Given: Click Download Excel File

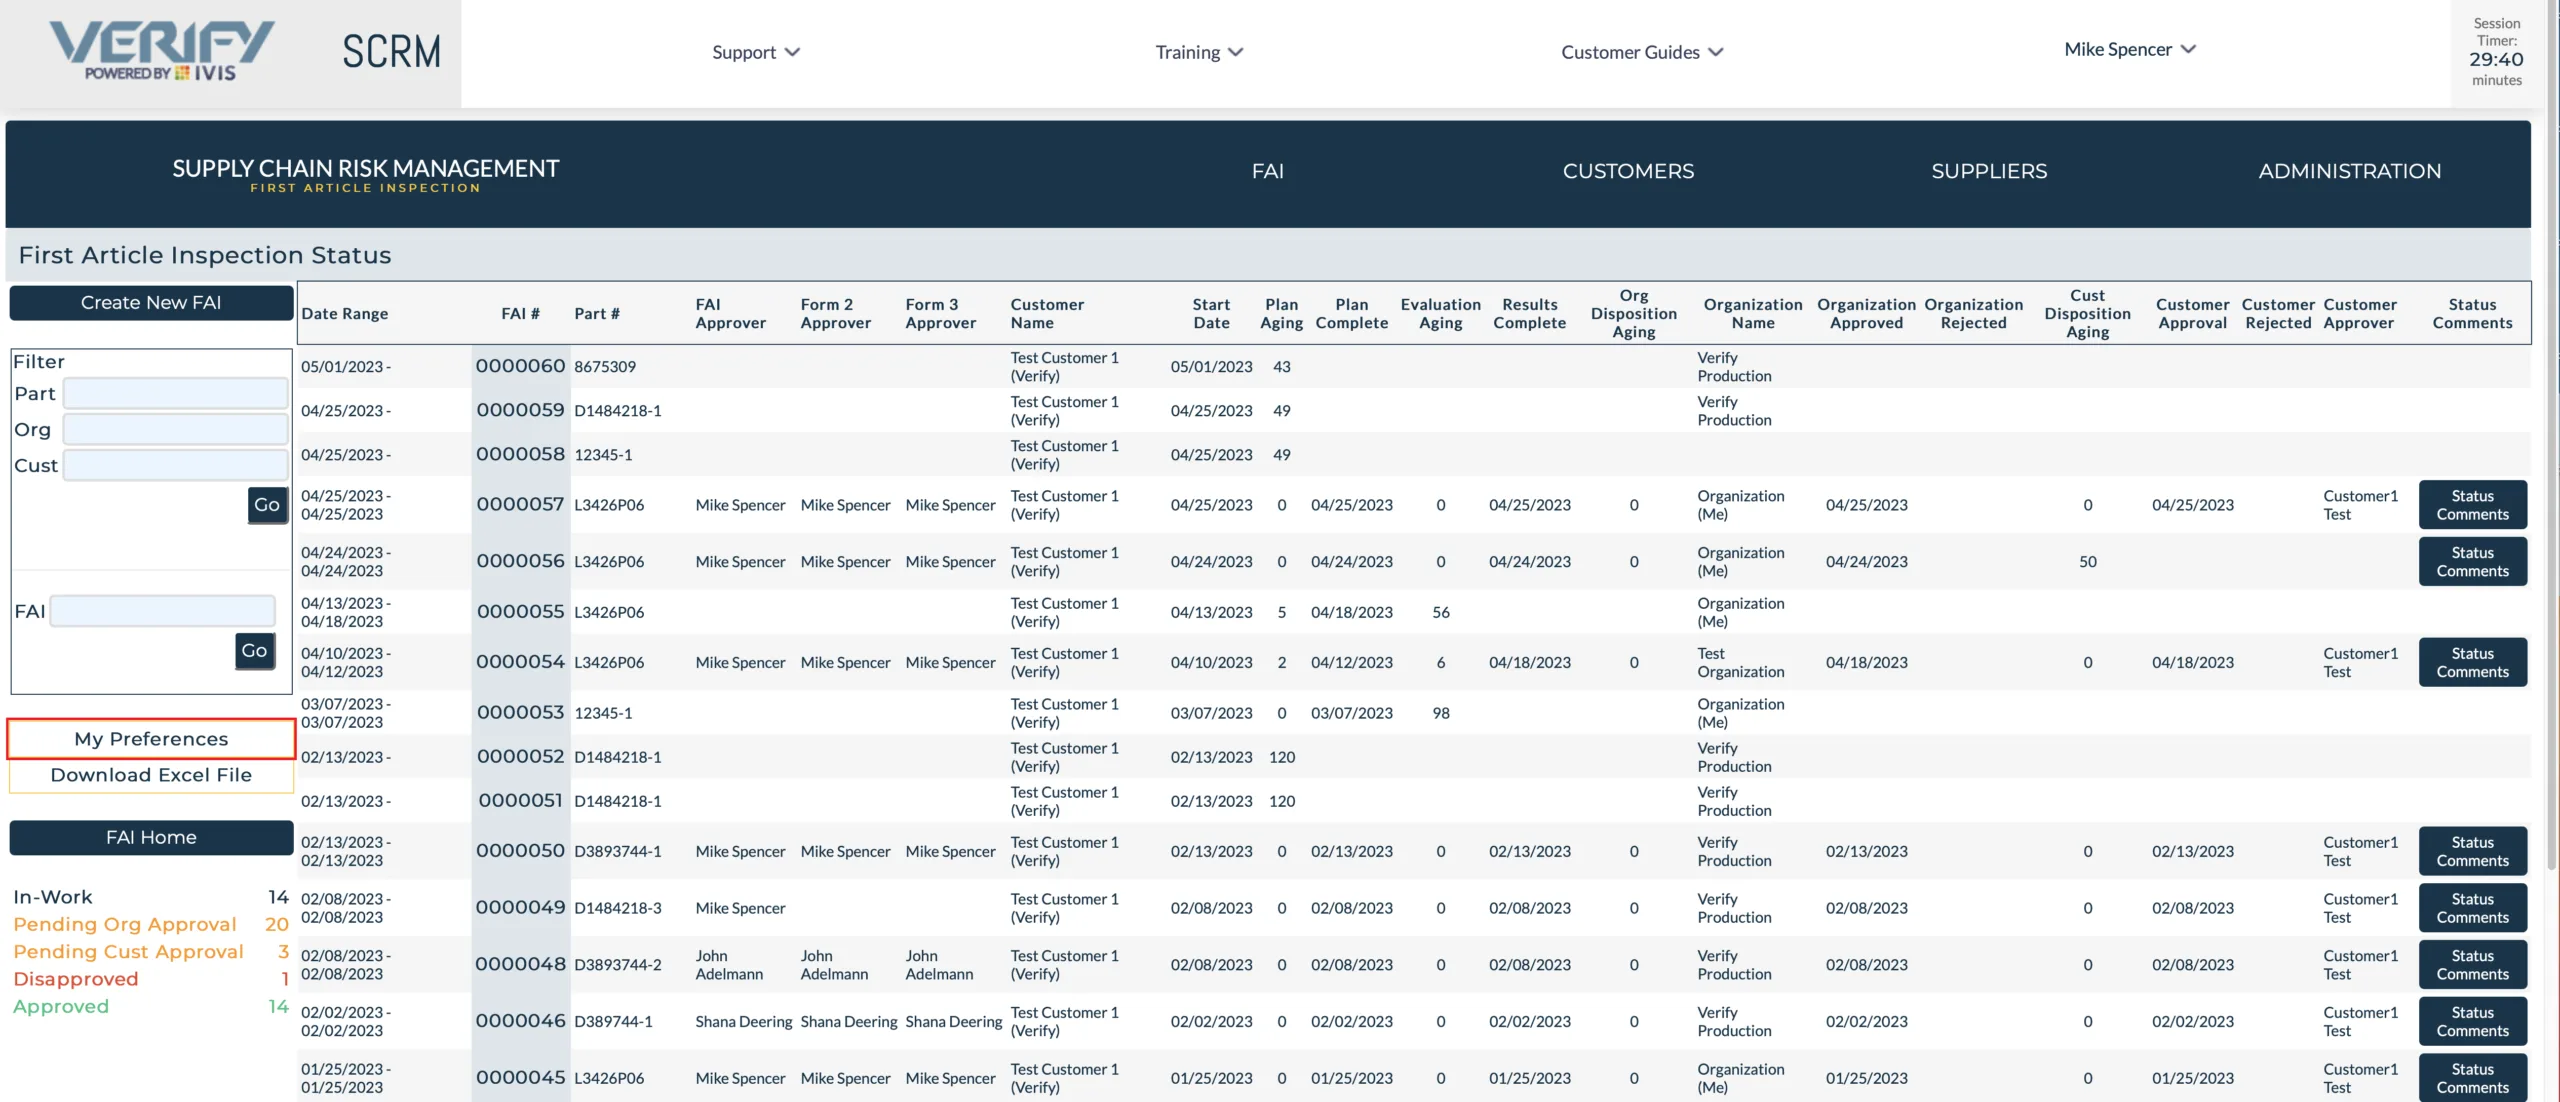Looking at the screenshot, I should click(x=151, y=775).
